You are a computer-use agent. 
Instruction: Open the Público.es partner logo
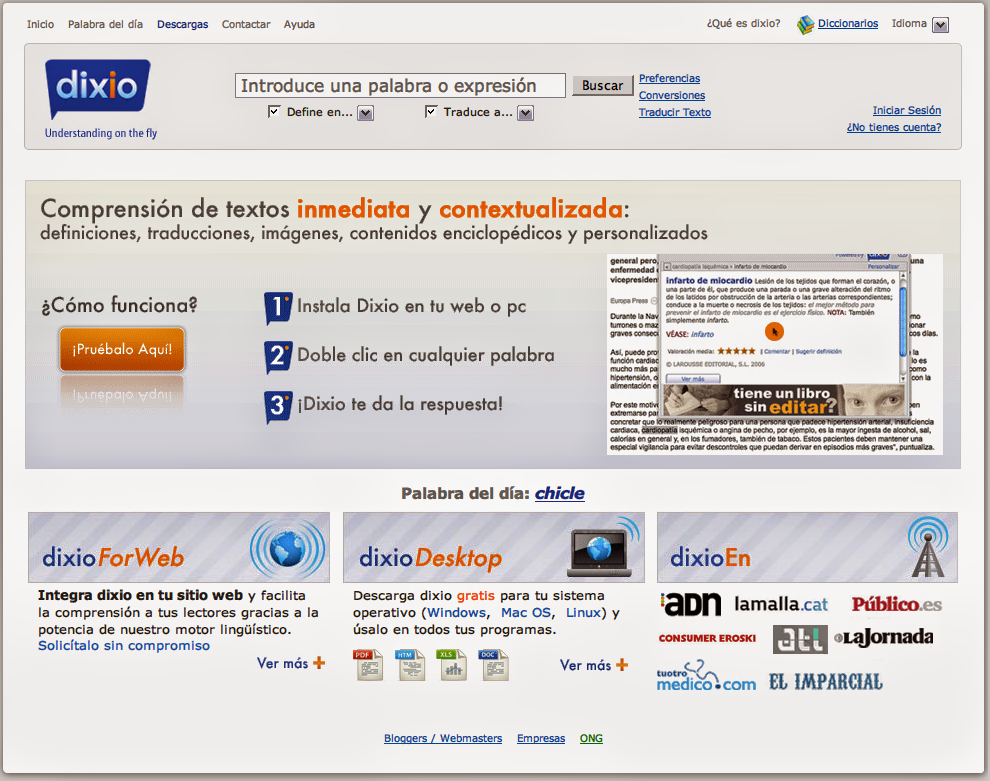[897, 604]
